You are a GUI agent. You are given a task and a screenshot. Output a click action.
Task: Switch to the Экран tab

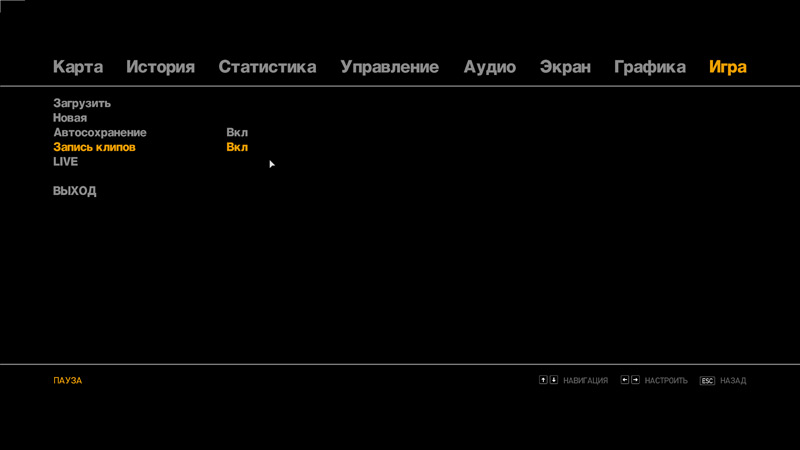click(x=565, y=67)
